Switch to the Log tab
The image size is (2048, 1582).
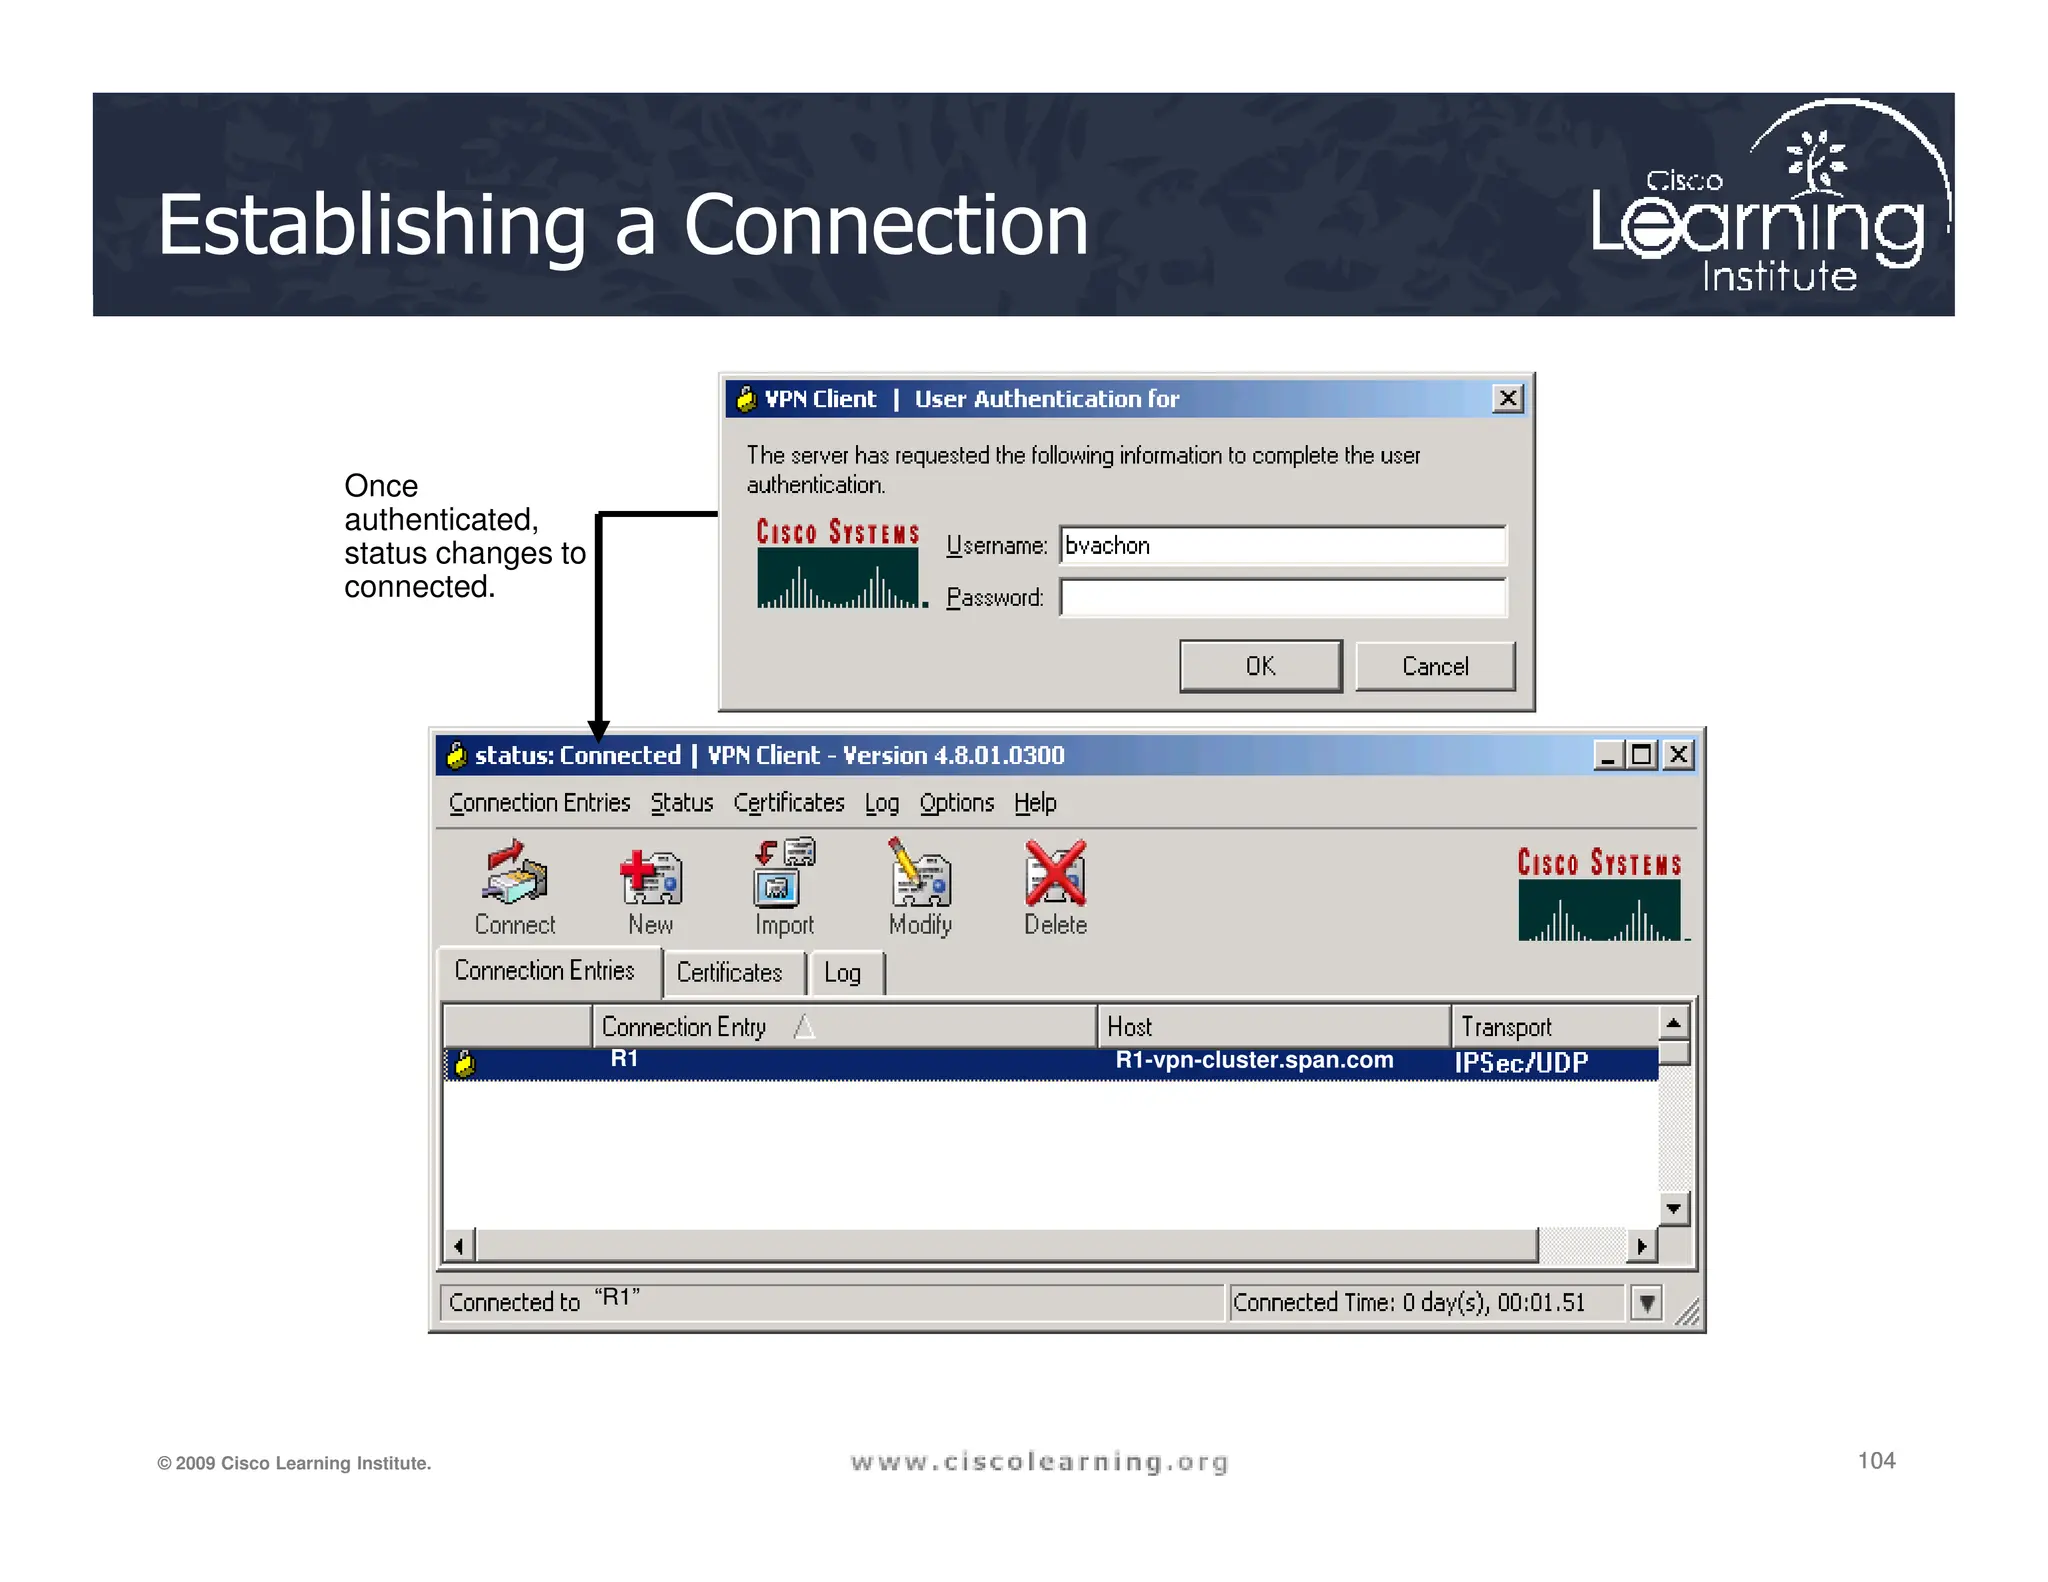point(846,973)
